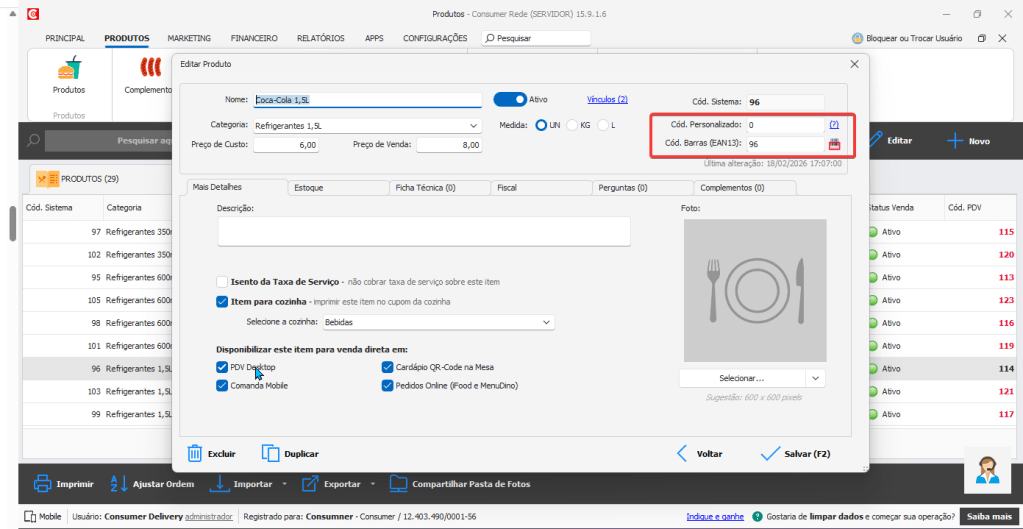Expand the Selecionar photo dropdown arrow
The height and width of the screenshot is (529, 1023).
[816, 378]
